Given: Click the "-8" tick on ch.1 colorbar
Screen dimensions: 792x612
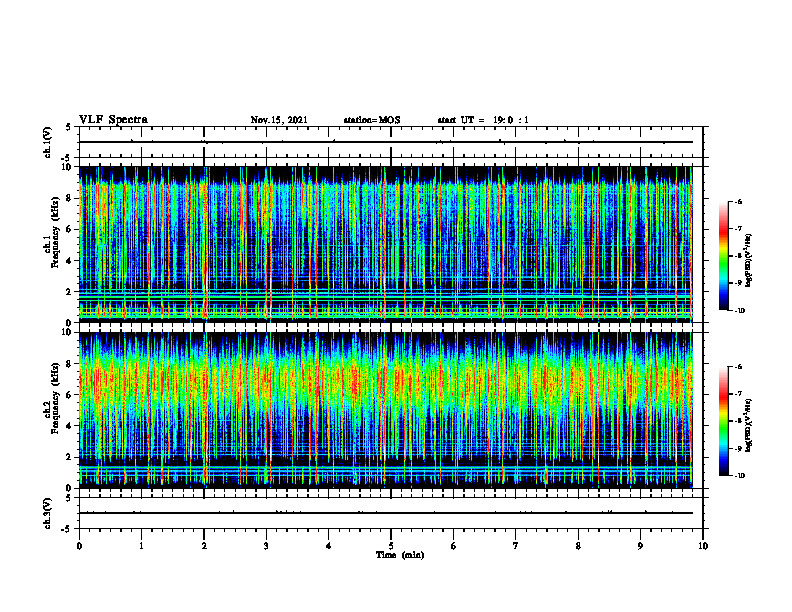Looking at the screenshot, I should coord(738,256).
